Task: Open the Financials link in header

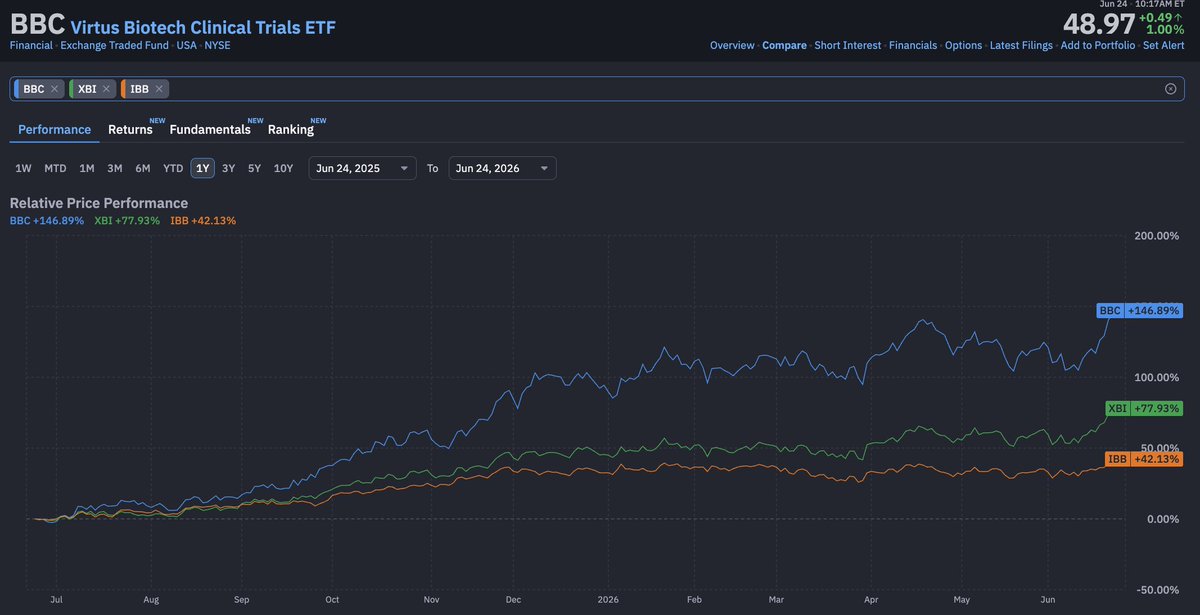Action: click(x=913, y=46)
